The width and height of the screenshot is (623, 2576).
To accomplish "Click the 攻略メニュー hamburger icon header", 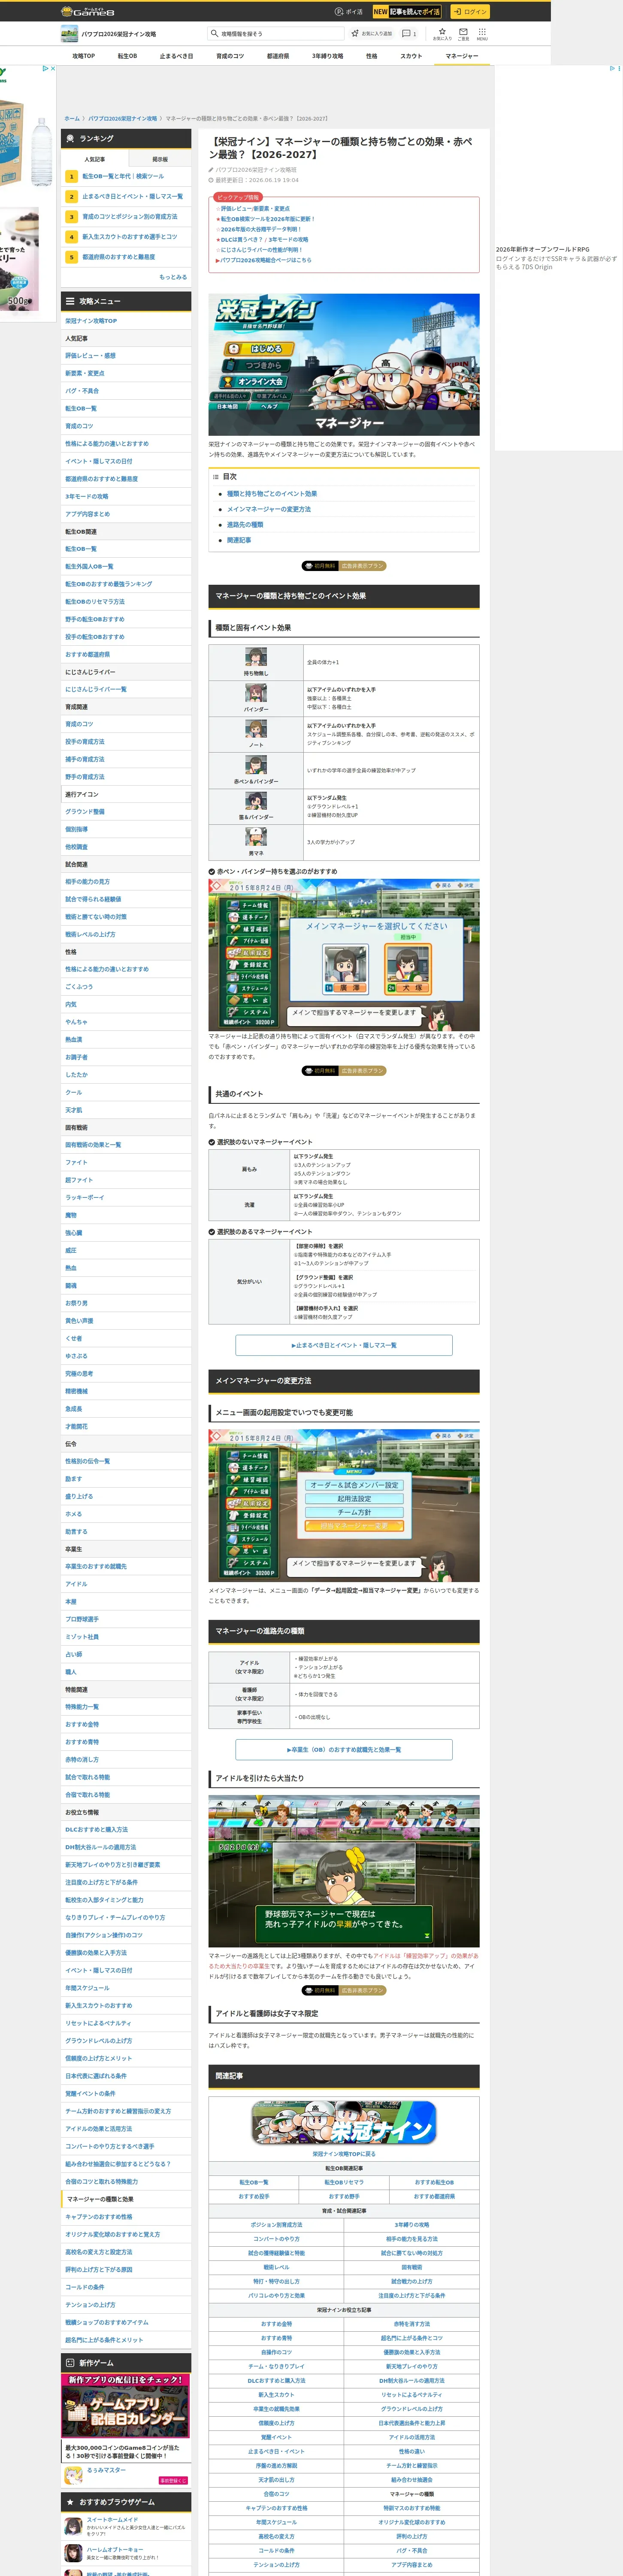I will (69, 300).
